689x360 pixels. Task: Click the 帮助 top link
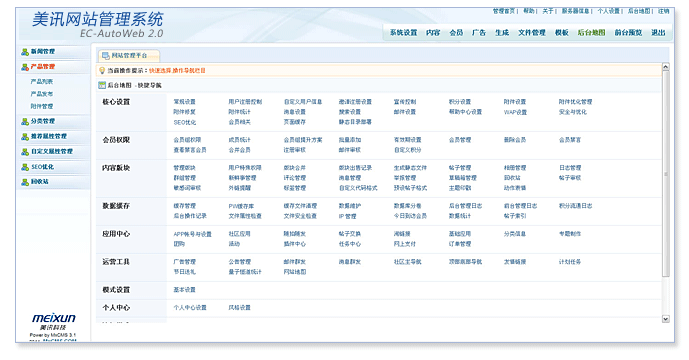pyautogui.click(x=529, y=11)
